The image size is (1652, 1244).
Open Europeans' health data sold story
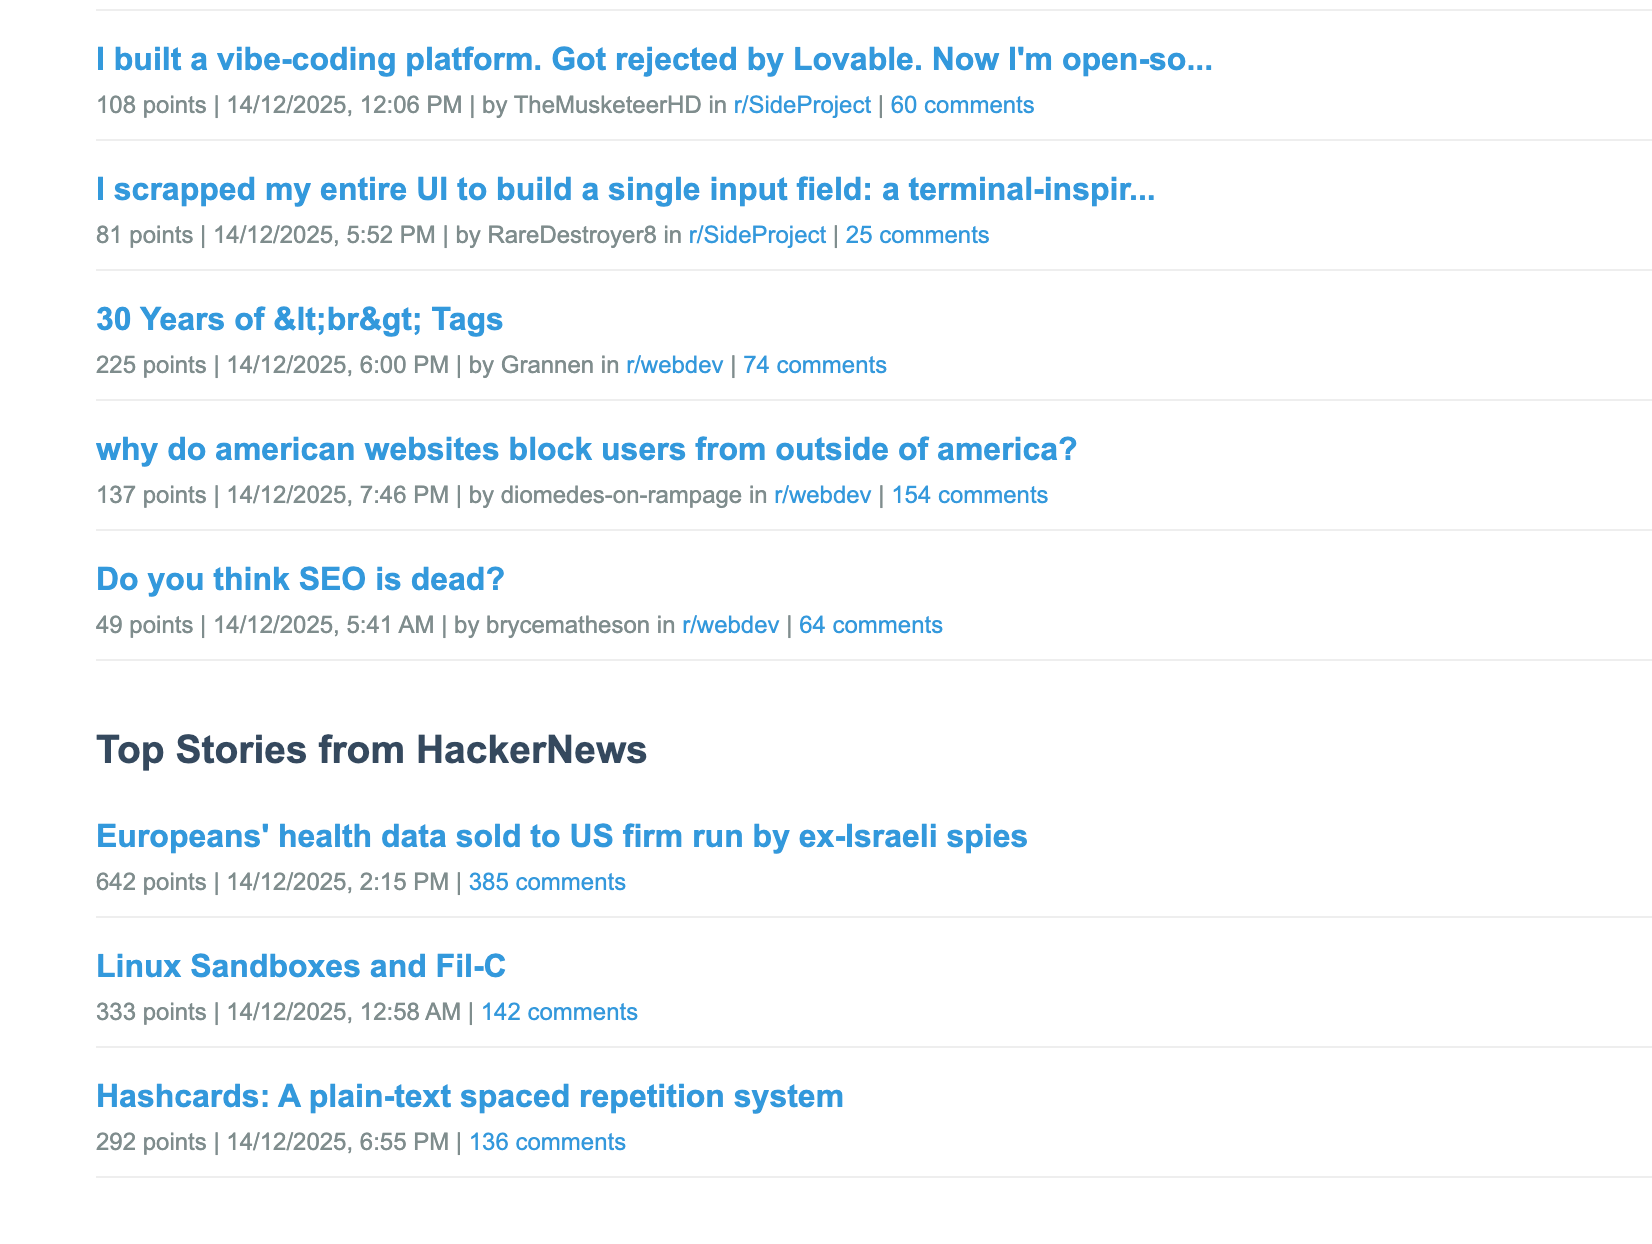561,836
